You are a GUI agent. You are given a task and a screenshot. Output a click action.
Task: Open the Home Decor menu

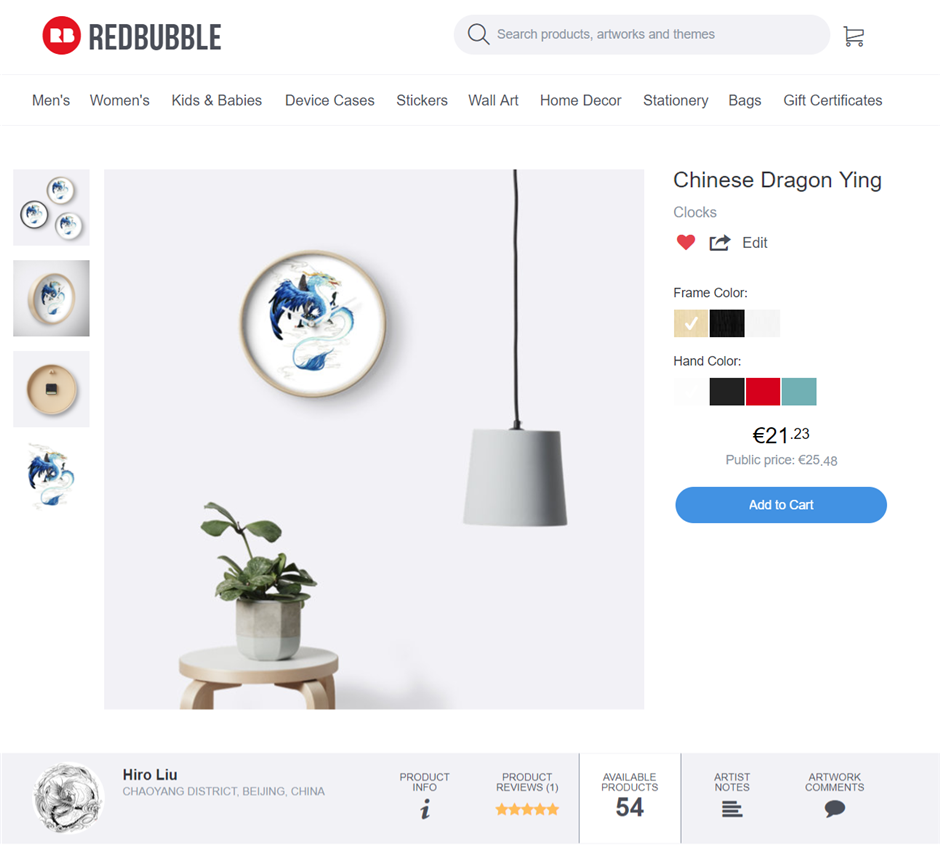tap(580, 100)
